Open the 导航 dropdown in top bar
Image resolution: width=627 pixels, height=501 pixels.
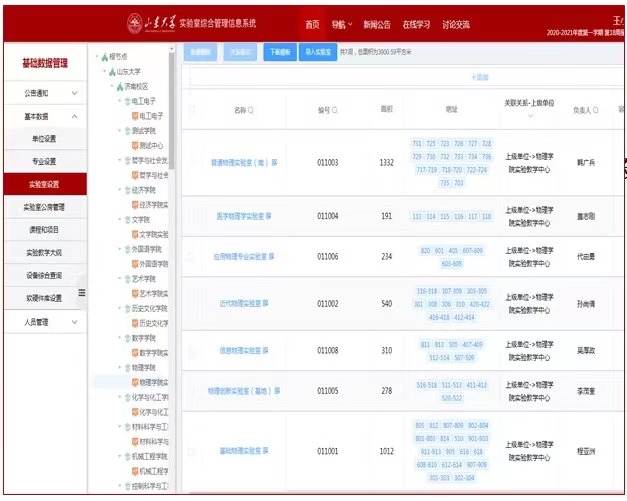tap(342, 24)
